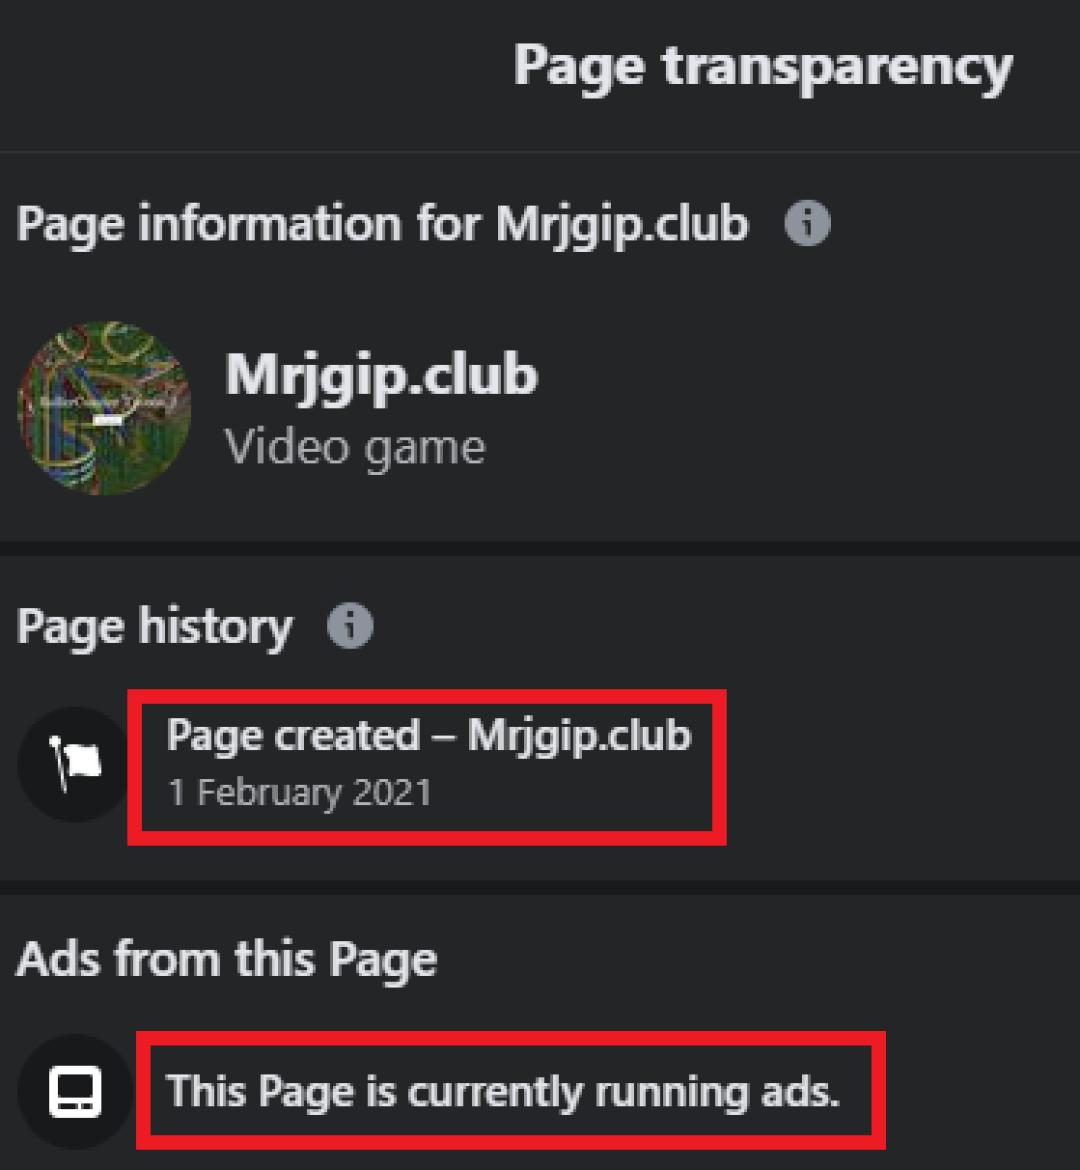Select the Video game category label
1080x1170 pixels.
click(x=355, y=448)
